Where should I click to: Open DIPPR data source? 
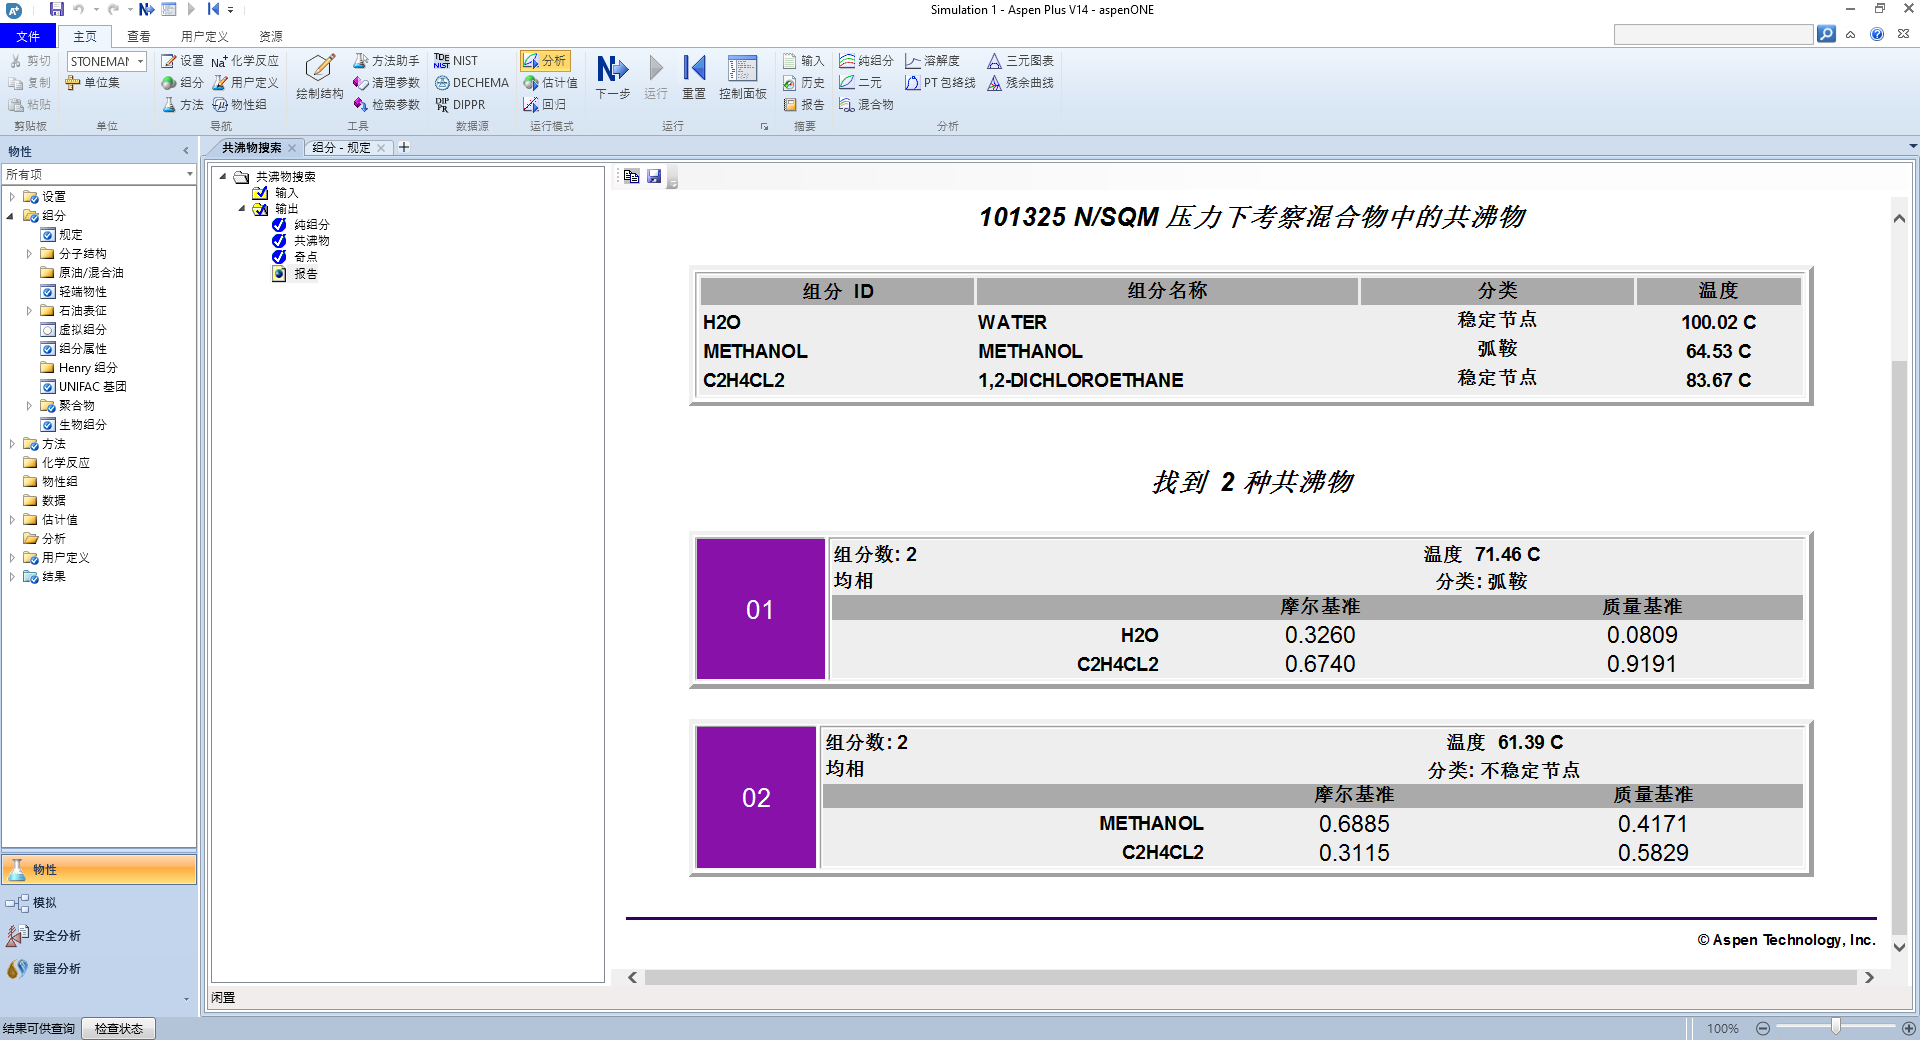point(460,105)
